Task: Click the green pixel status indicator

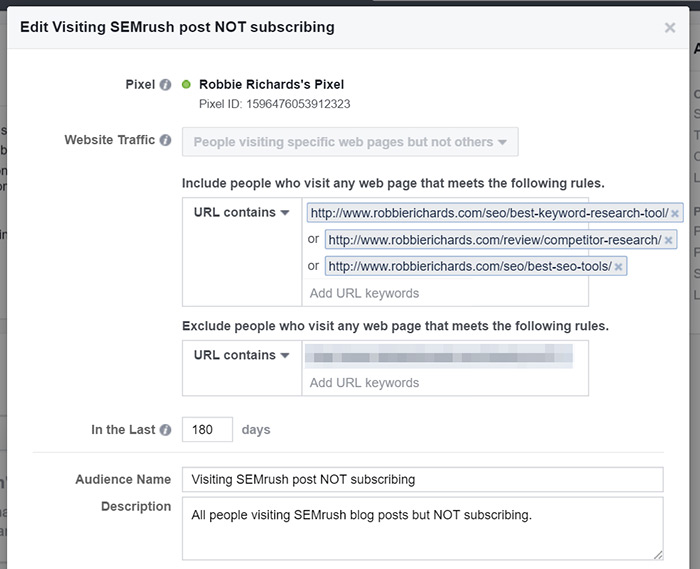Action: [187, 85]
